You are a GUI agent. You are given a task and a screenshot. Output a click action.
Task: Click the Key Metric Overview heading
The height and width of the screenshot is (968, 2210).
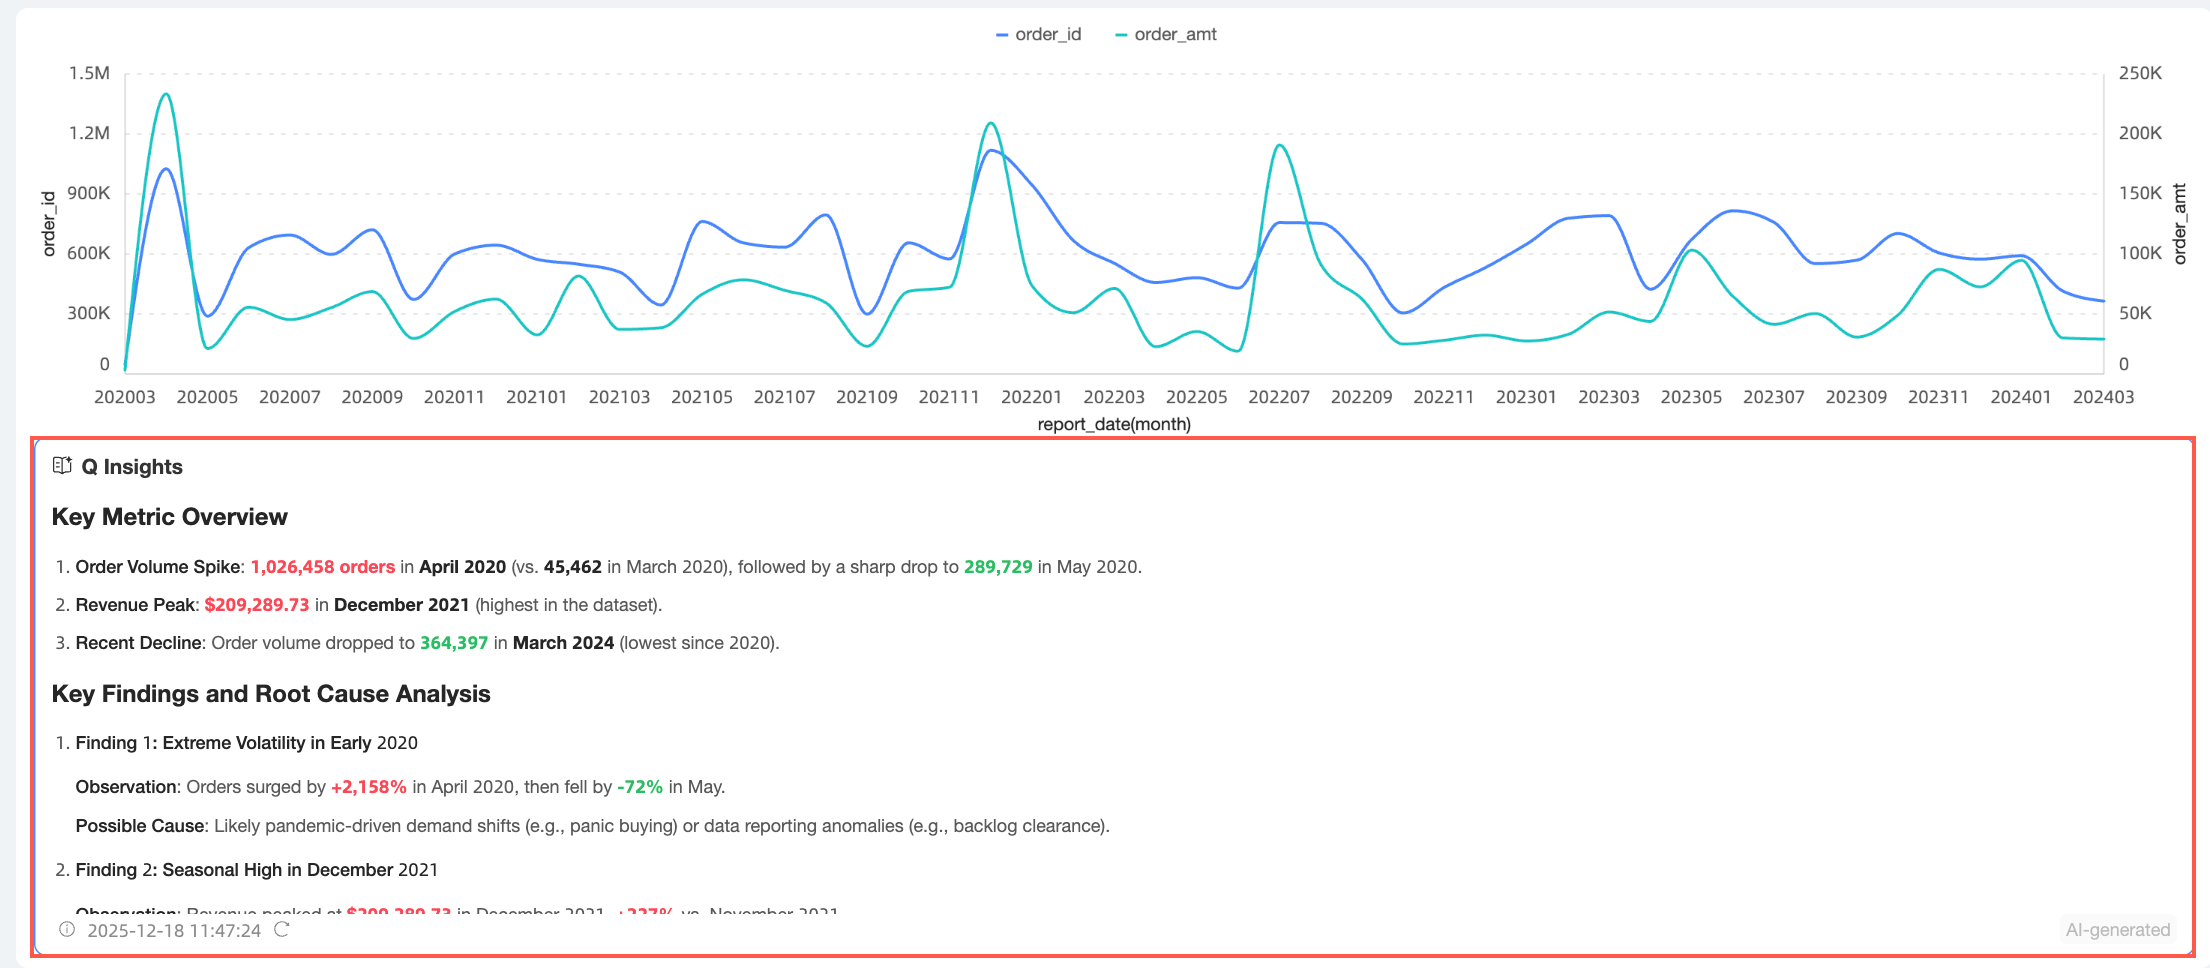170,517
